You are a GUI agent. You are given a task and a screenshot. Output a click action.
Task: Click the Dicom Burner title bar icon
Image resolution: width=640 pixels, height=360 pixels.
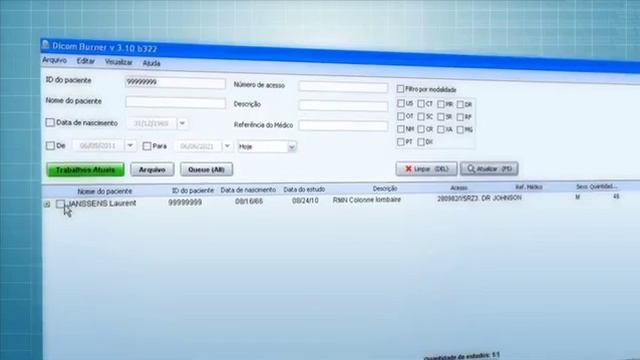(45, 44)
